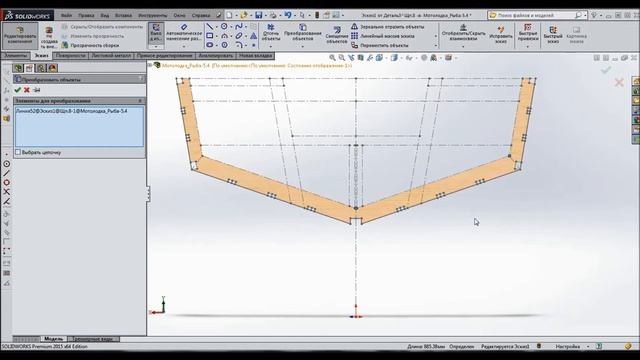Click Линейный массив эскиза
Image resolution: width=640 pixels, height=360 pixels.
(383, 36)
